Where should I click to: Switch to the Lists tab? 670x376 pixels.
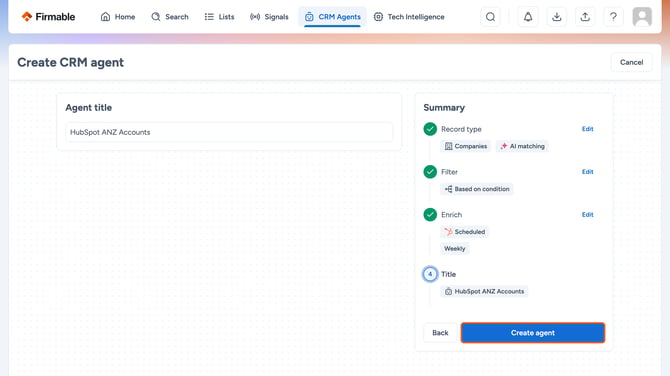(219, 17)
